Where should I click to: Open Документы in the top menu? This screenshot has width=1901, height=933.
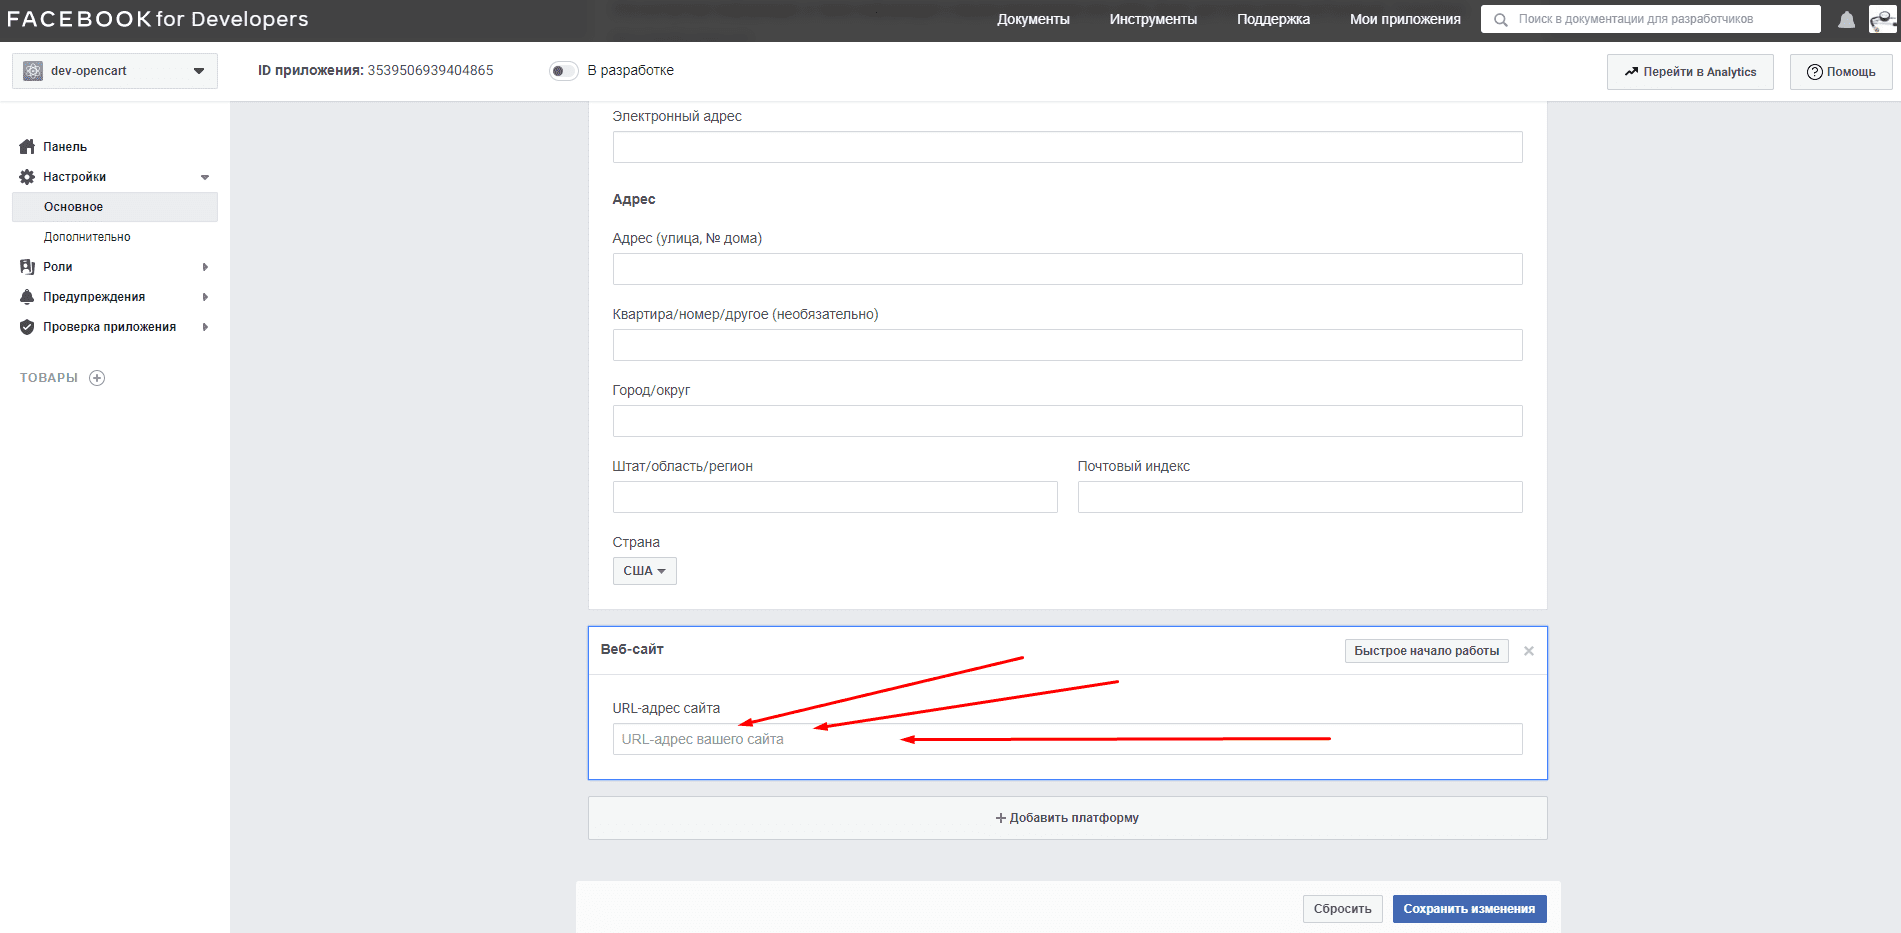(x=1033, y=19)
